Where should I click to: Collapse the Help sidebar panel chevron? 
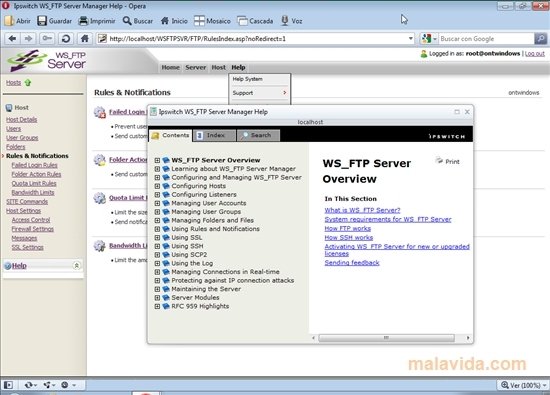[76, 266]
